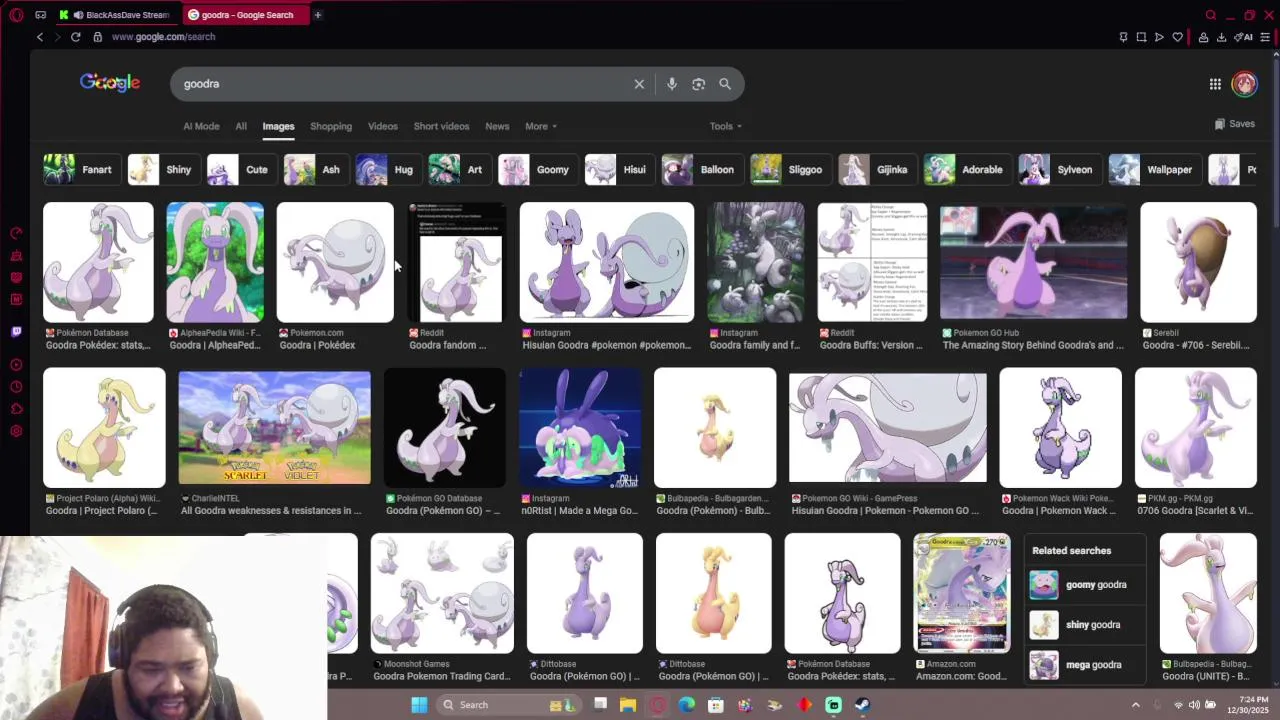Take a snapshot with the crop icon
The image size is (1280, 720).
1141,37
